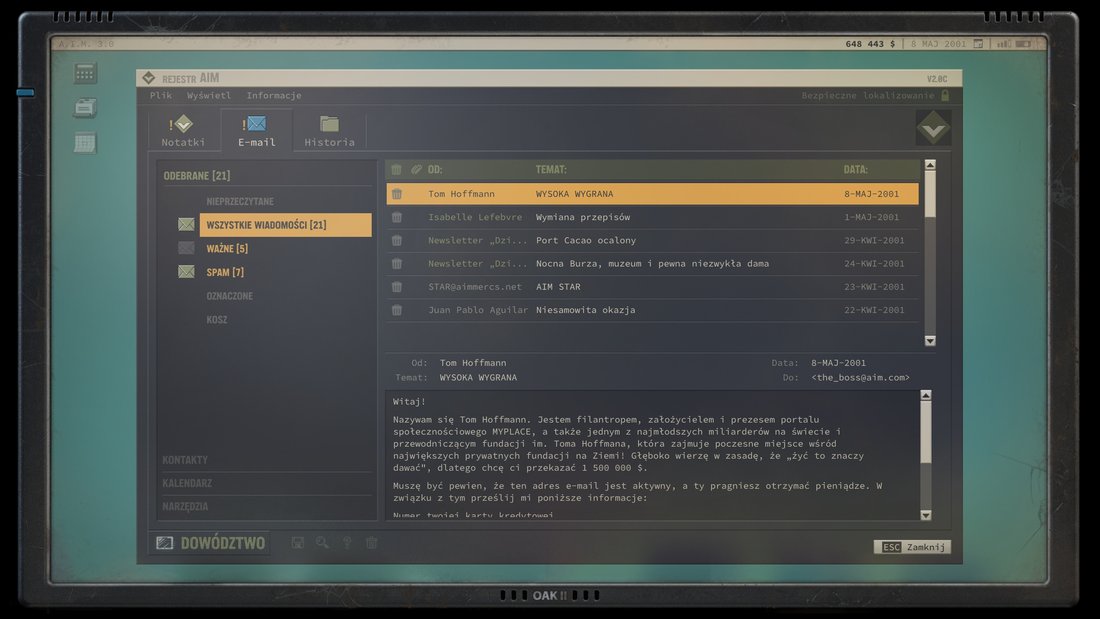Image resolution: width=1100 pixels, height=619 pixels.
Task: Open the Wyświetl menu
Action: (x=208, y=95)
